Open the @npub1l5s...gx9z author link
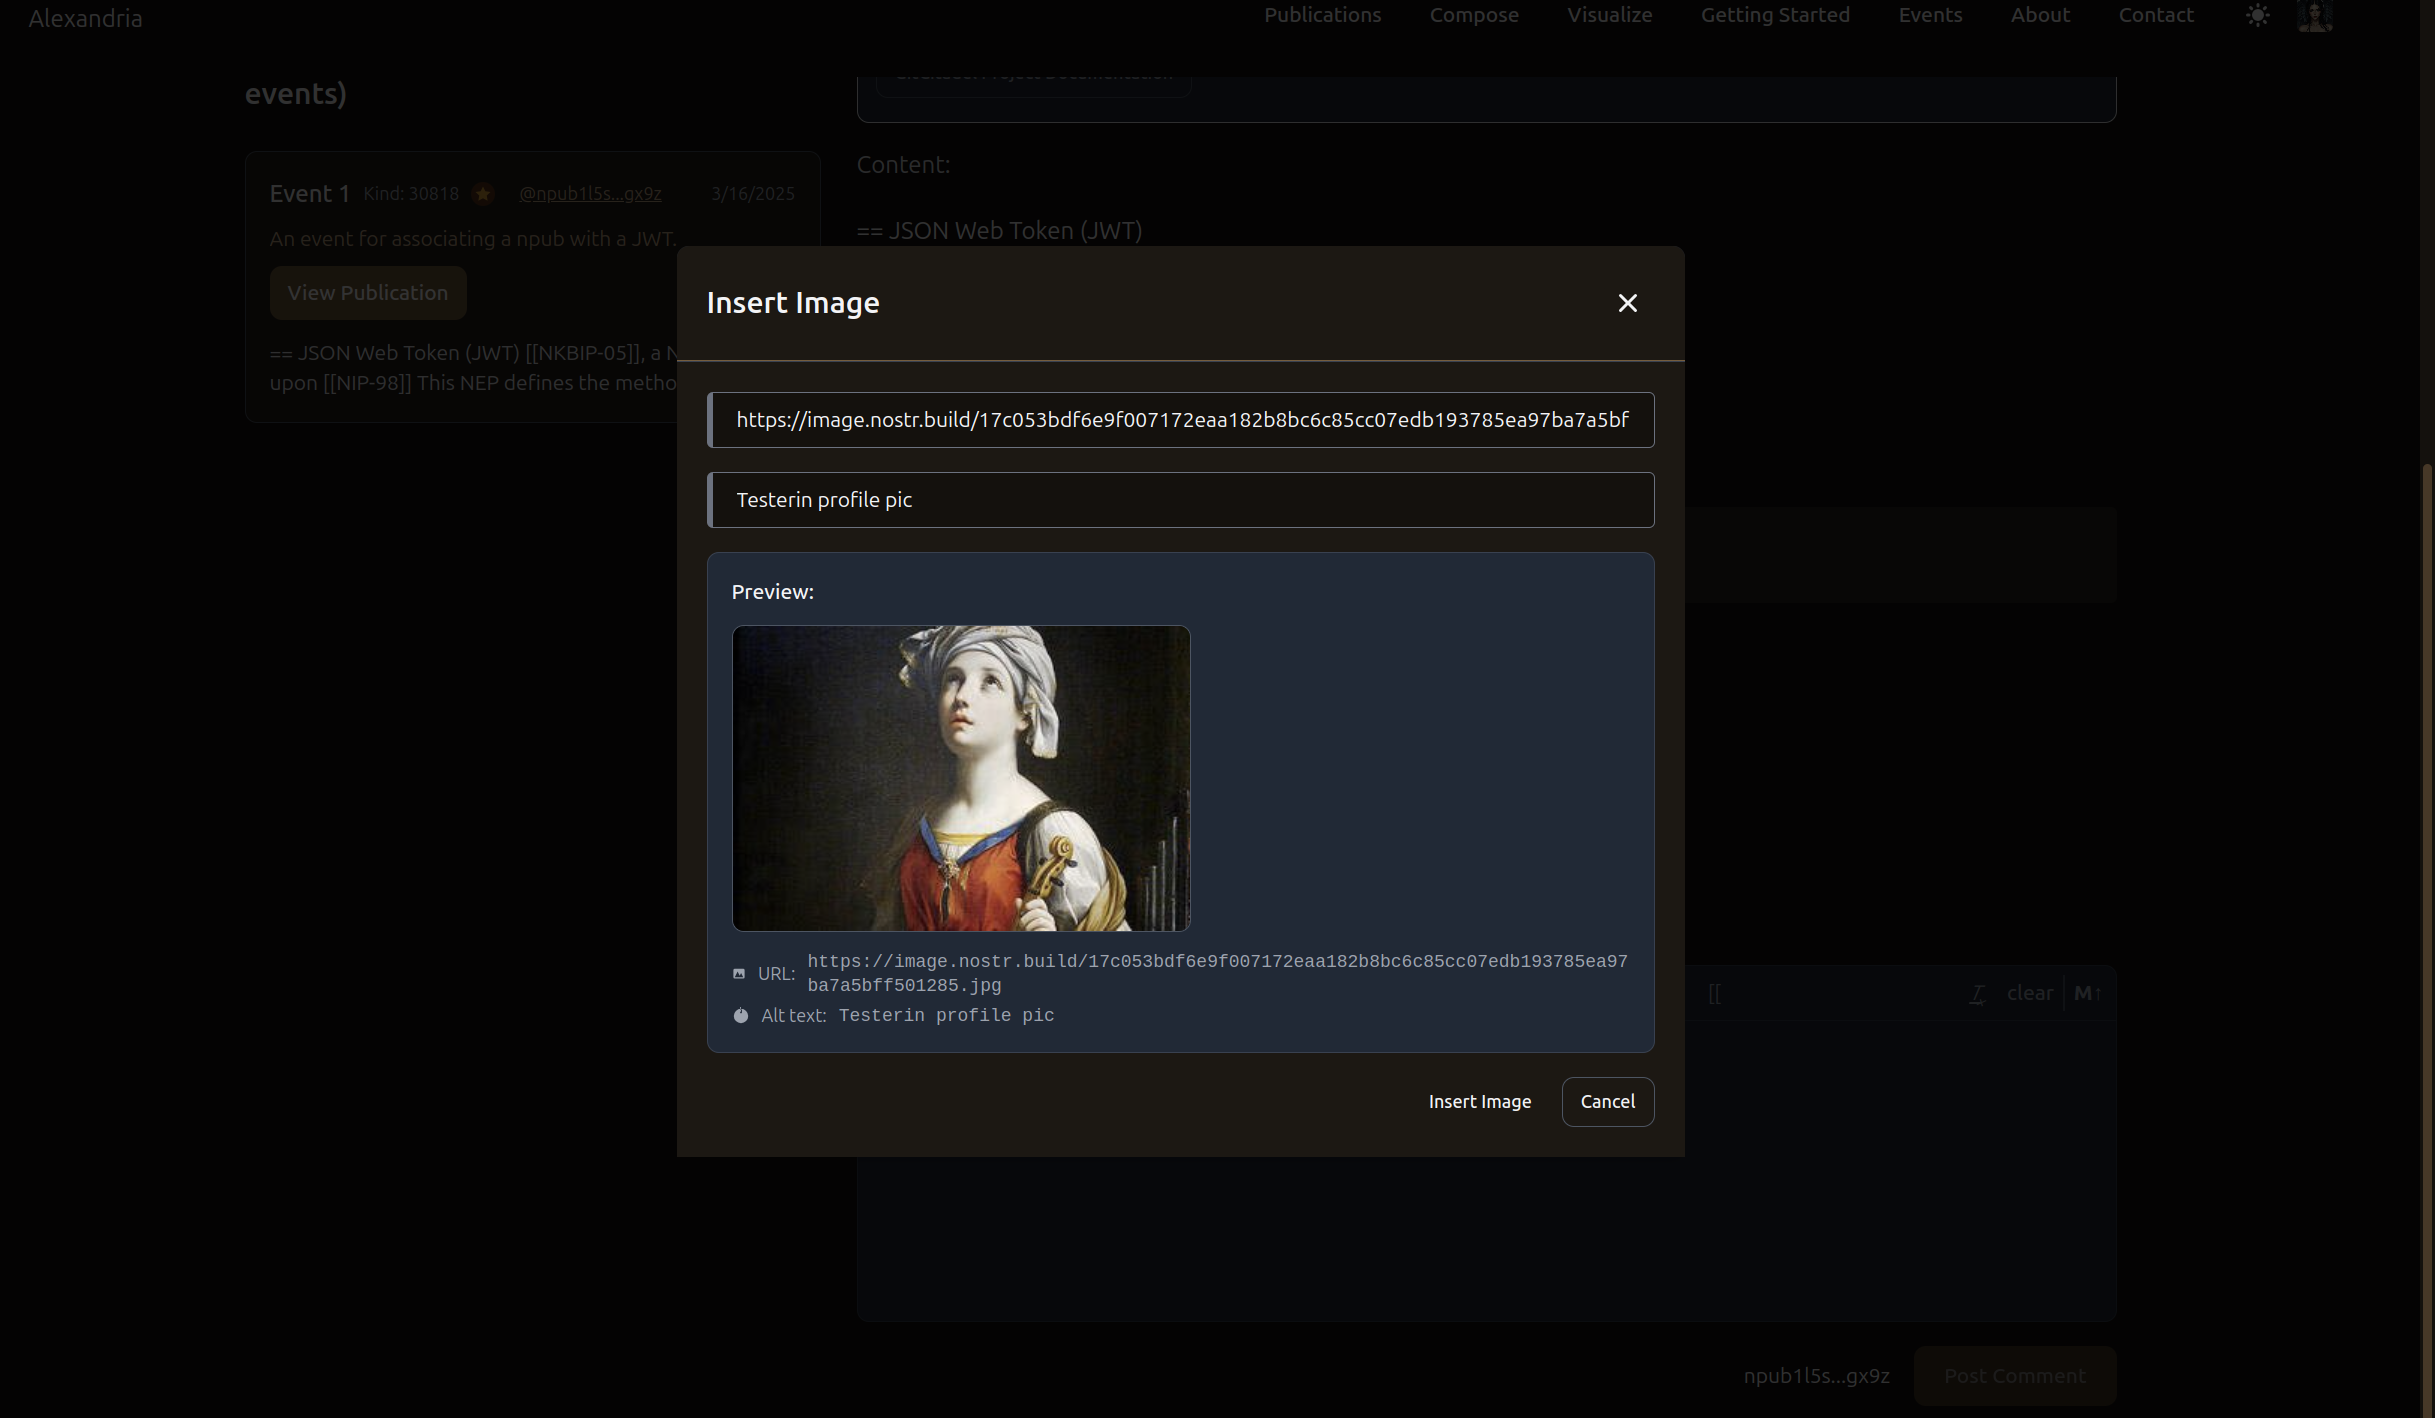Screen dimensions: 2435x1418 [590, 194]
